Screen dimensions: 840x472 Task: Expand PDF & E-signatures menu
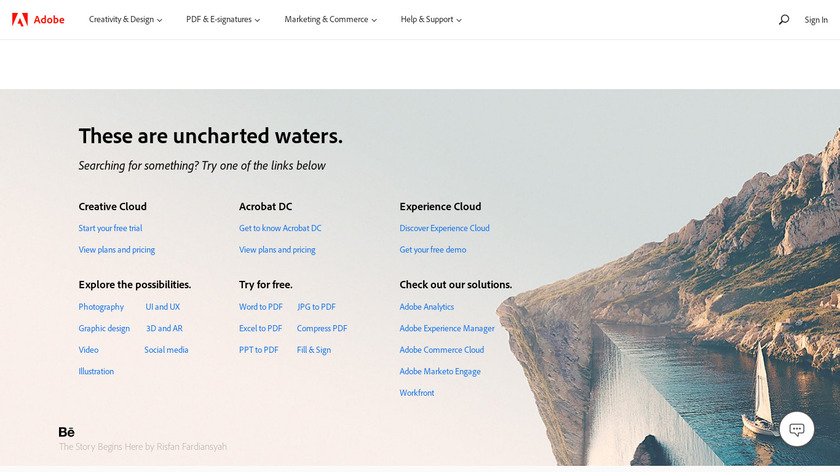tap(223, 19)
